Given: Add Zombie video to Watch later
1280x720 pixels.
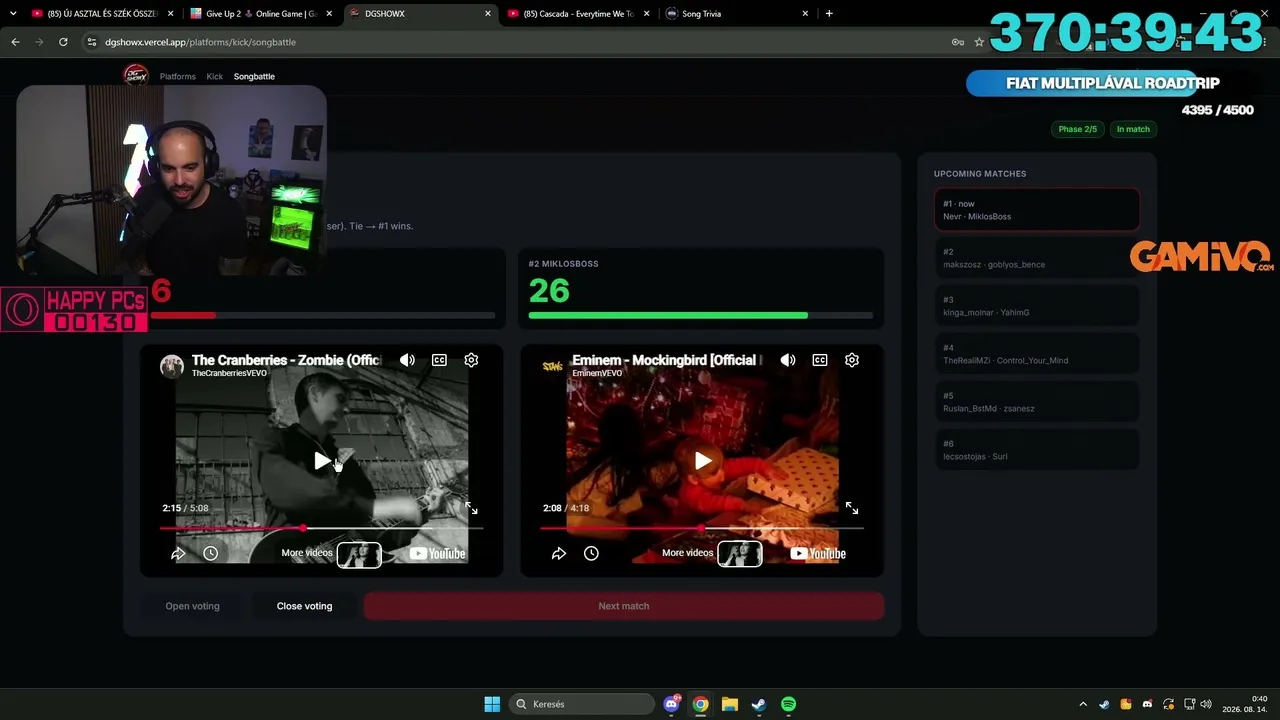Looking at the screenshot, I should 210,553.
